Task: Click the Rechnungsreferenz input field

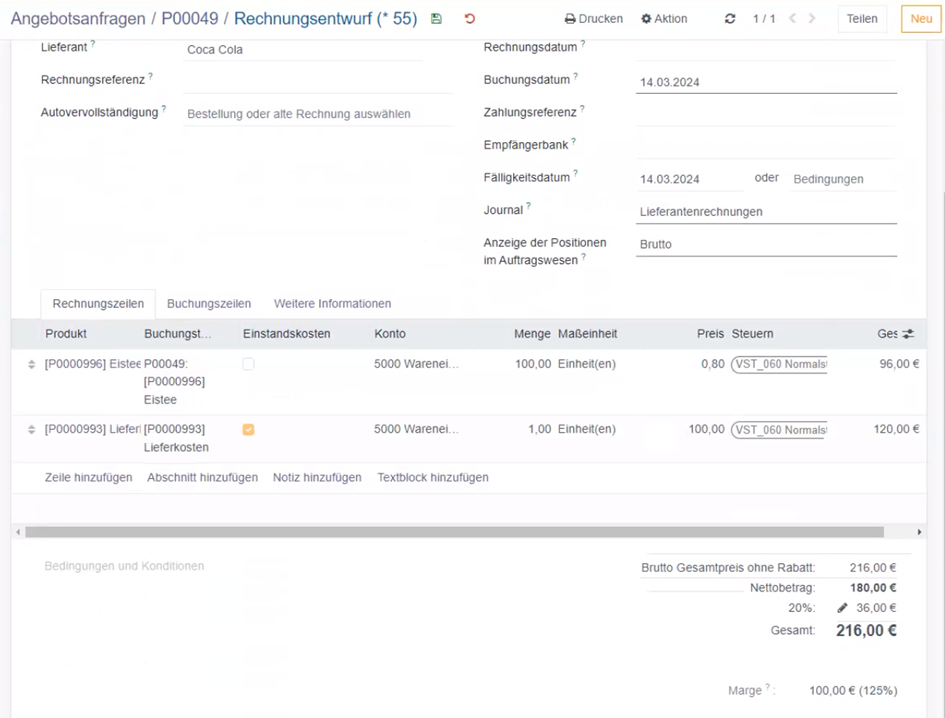Action: coord(317,81)
